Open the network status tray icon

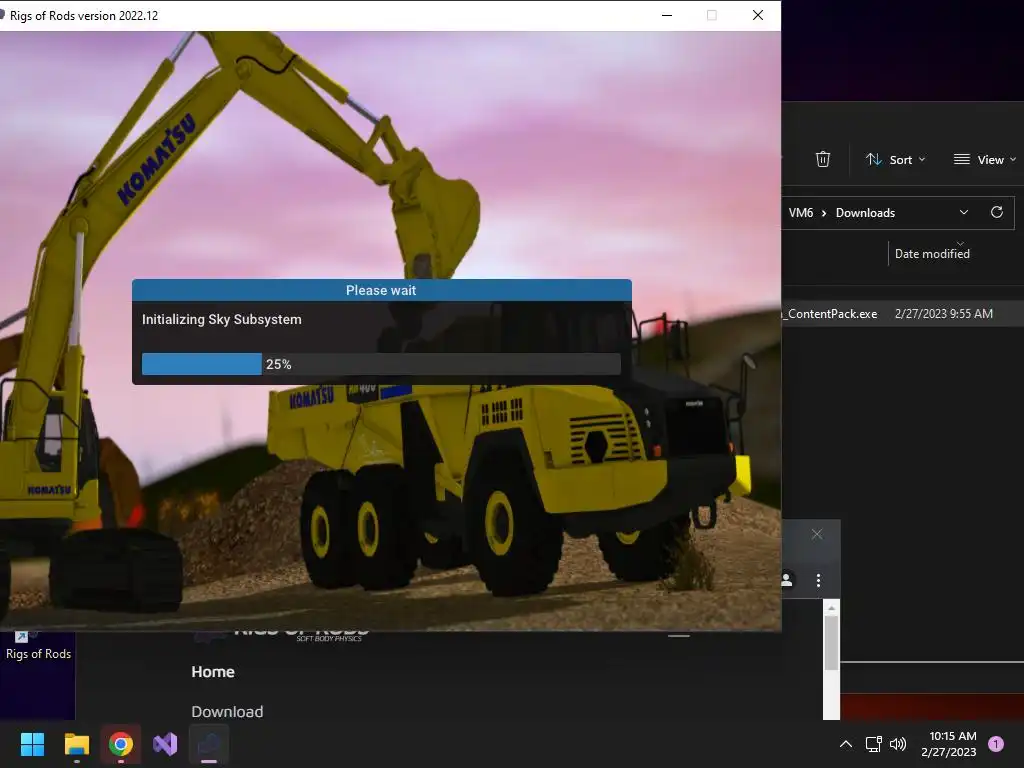pos(873,744)
